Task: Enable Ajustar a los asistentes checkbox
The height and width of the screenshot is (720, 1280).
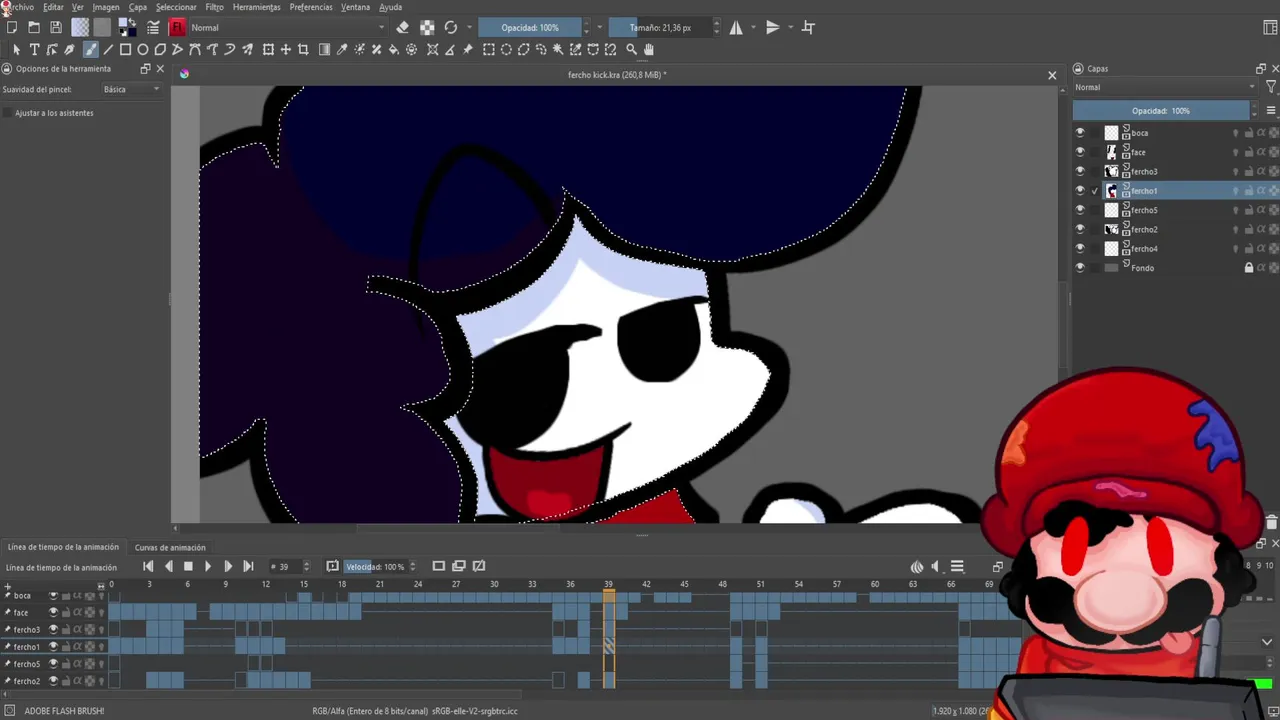Action: (x=8, y=113)
